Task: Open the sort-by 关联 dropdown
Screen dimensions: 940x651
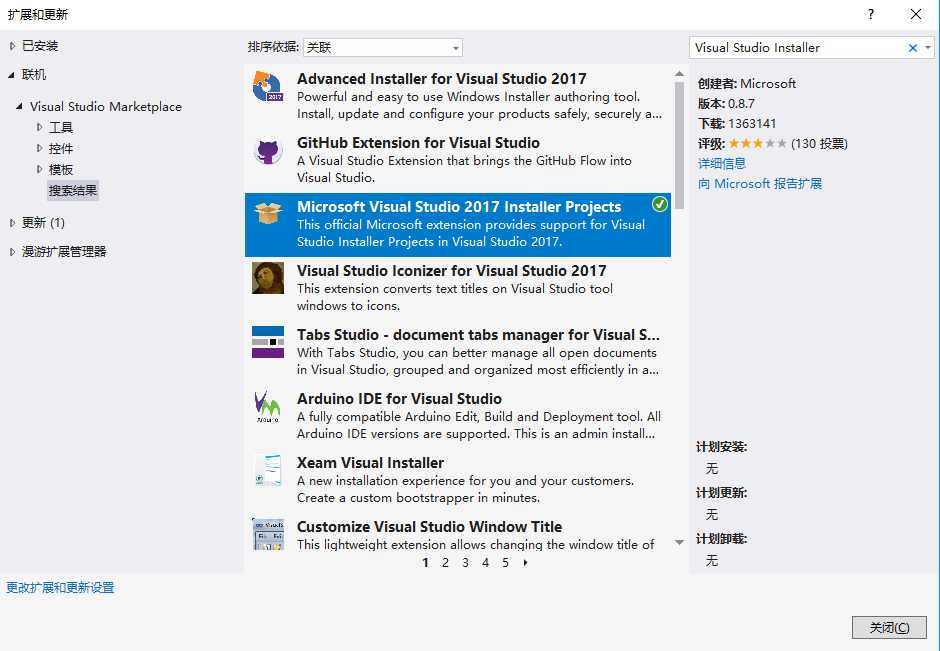Action: [382, 47]
